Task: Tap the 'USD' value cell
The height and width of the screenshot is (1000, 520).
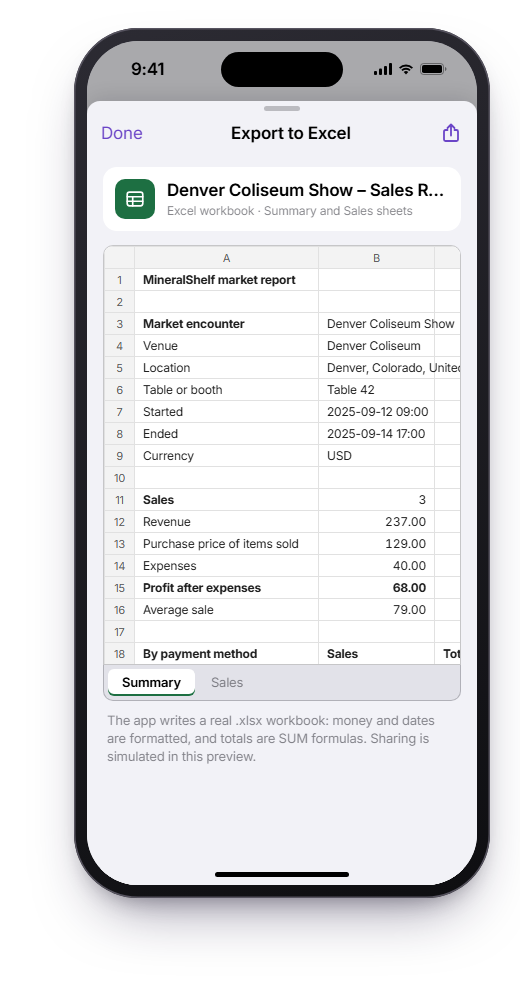Action: tap(376, 456)
